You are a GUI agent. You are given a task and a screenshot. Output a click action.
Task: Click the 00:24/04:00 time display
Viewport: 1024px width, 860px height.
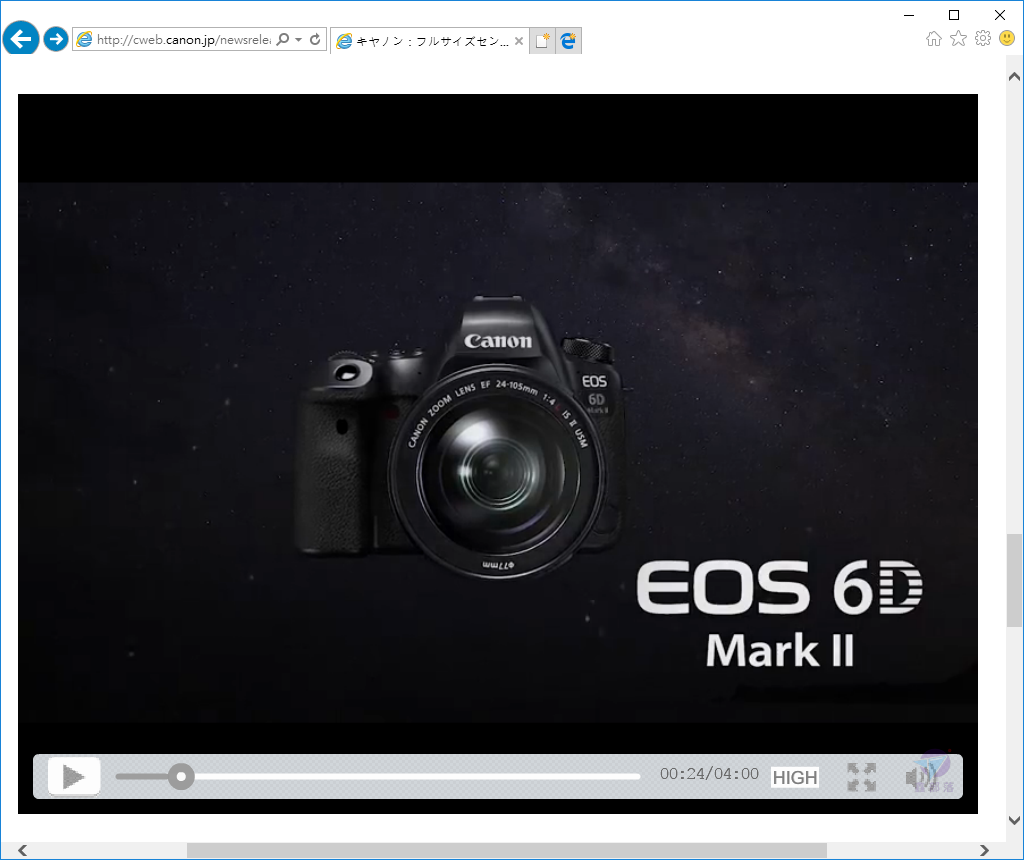point(709,774)
